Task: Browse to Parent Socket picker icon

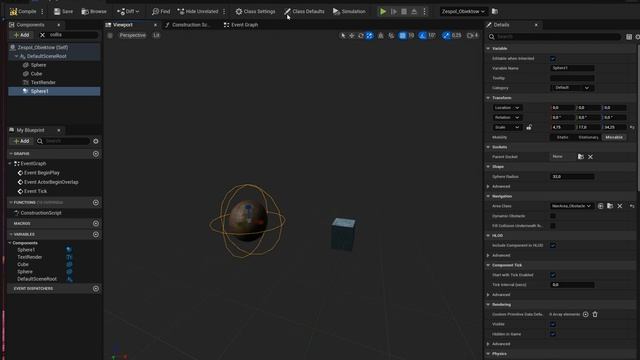Action: click(580, 157)
